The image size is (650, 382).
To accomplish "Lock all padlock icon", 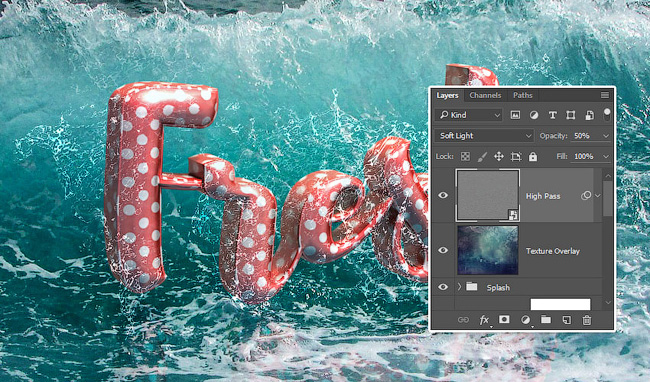I will [x=533, y=156].
